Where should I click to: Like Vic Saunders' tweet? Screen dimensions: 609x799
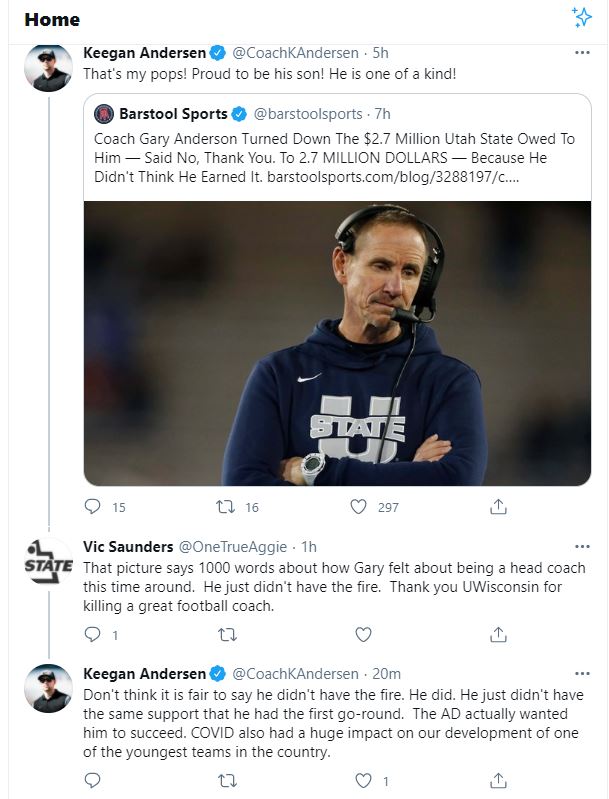coord(363,634)
